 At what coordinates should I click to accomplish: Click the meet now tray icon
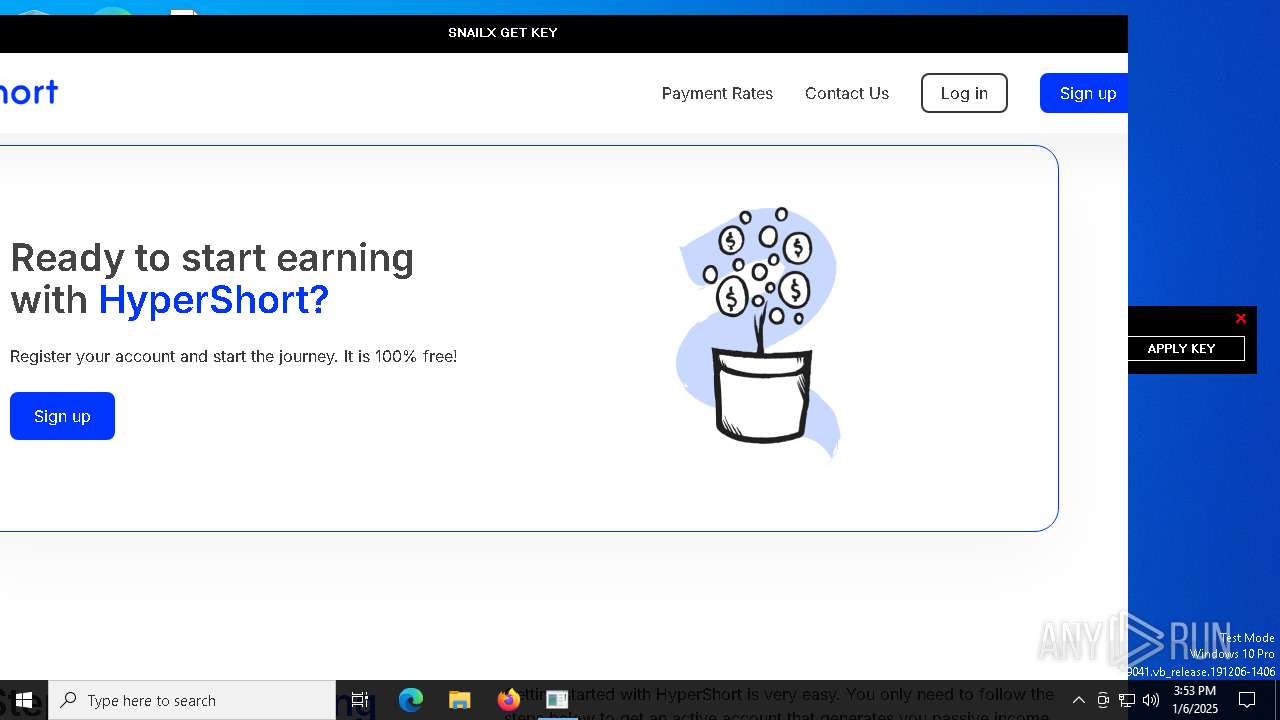pos(1103,700)
